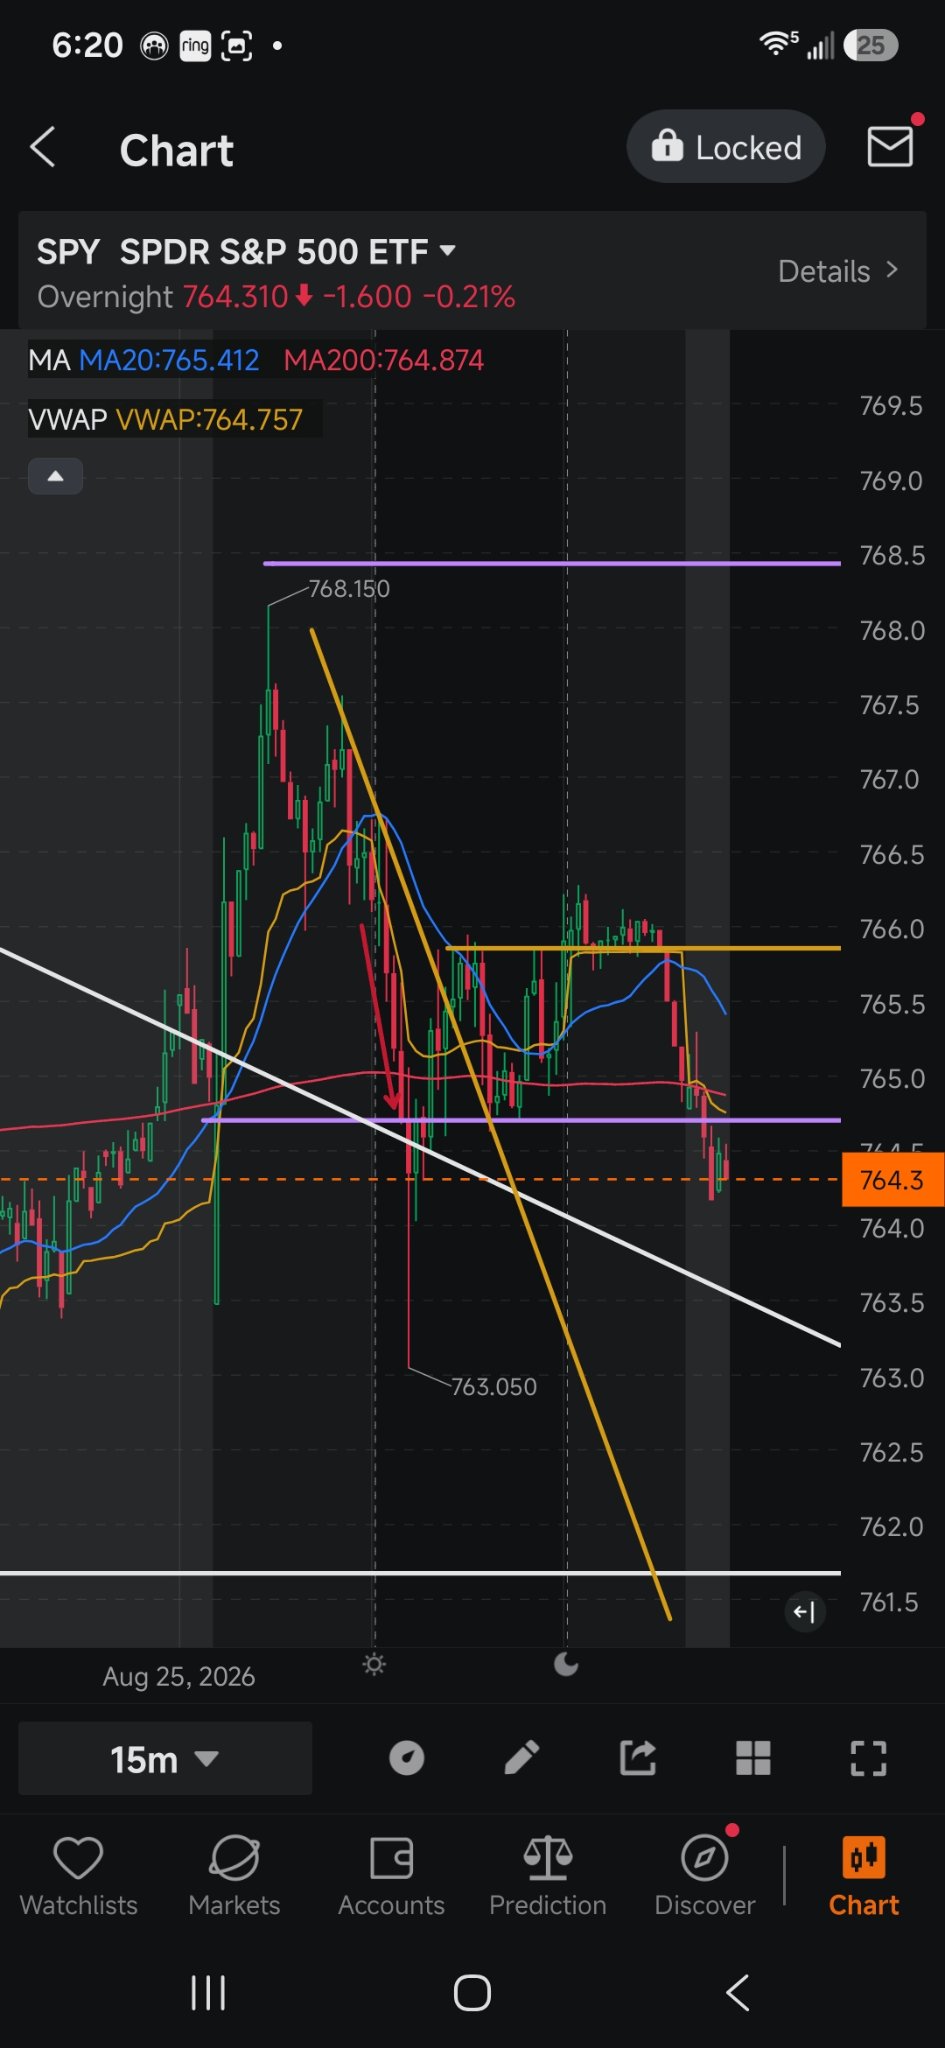945x2048 pixels.
Task: Select the MA200:764.874 indicator label
Action: [x=384, y=360]
